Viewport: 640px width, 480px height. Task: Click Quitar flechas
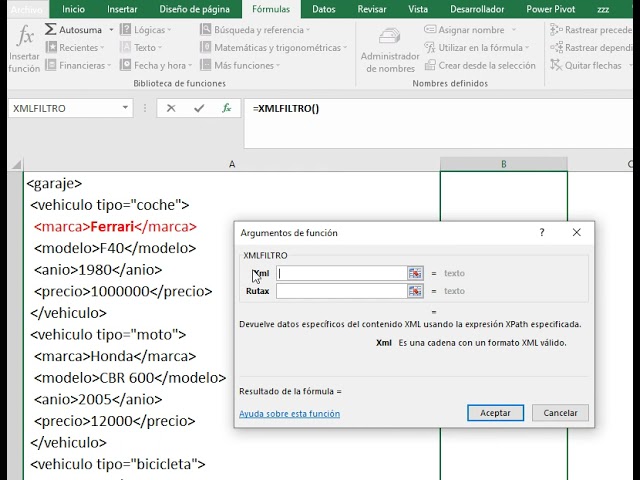tap(586, 65)
